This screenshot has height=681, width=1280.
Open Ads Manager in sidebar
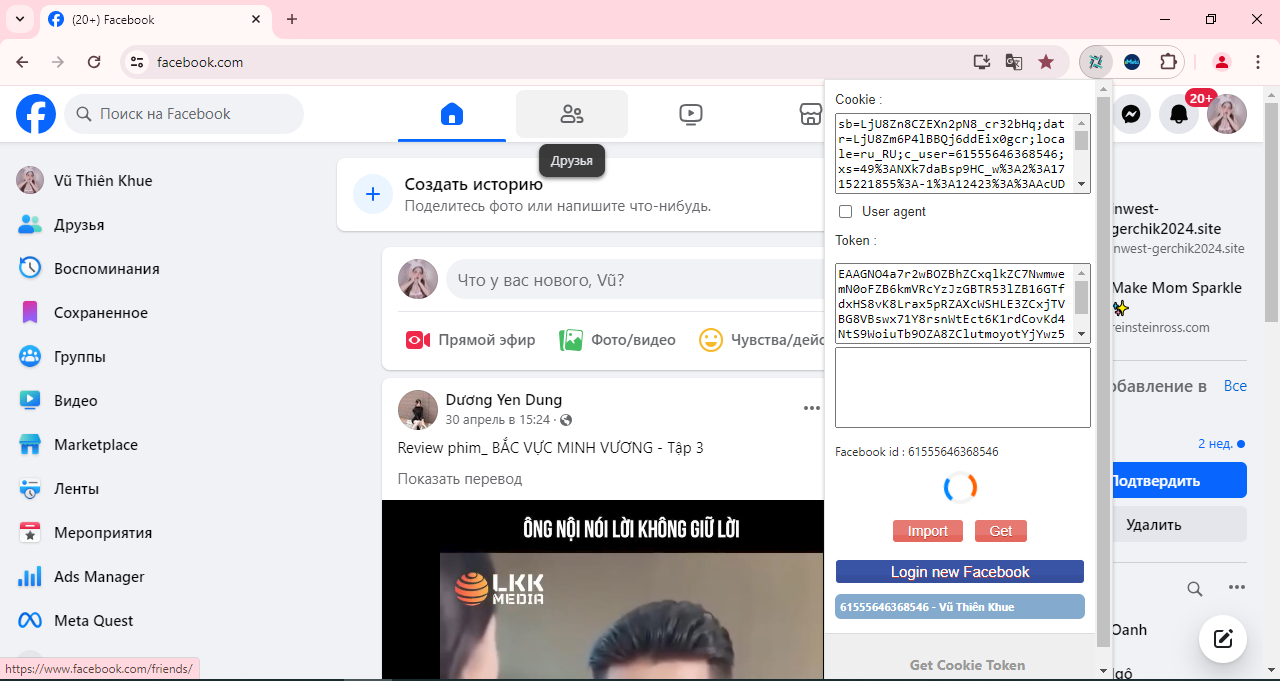click(x=99, y=577)
